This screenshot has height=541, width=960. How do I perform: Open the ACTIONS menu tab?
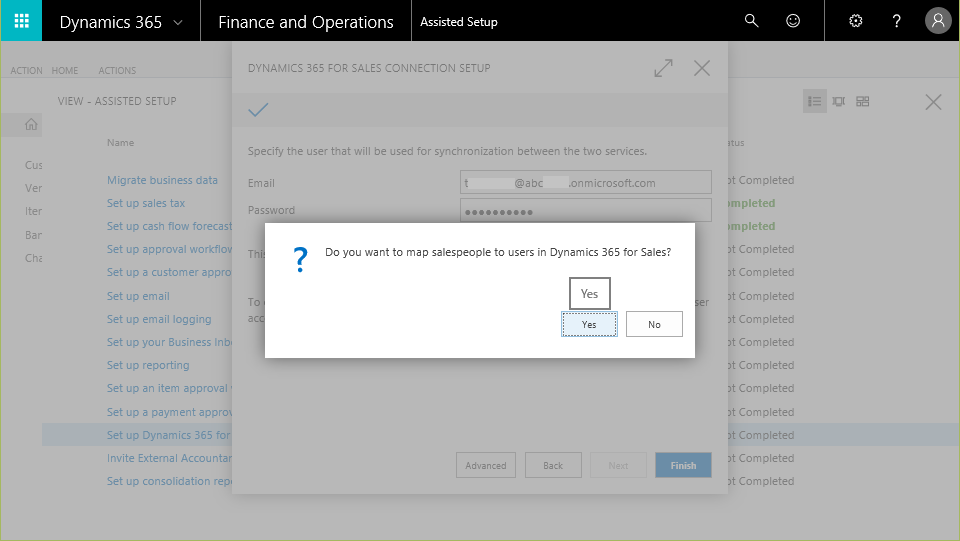pos(117,70)
